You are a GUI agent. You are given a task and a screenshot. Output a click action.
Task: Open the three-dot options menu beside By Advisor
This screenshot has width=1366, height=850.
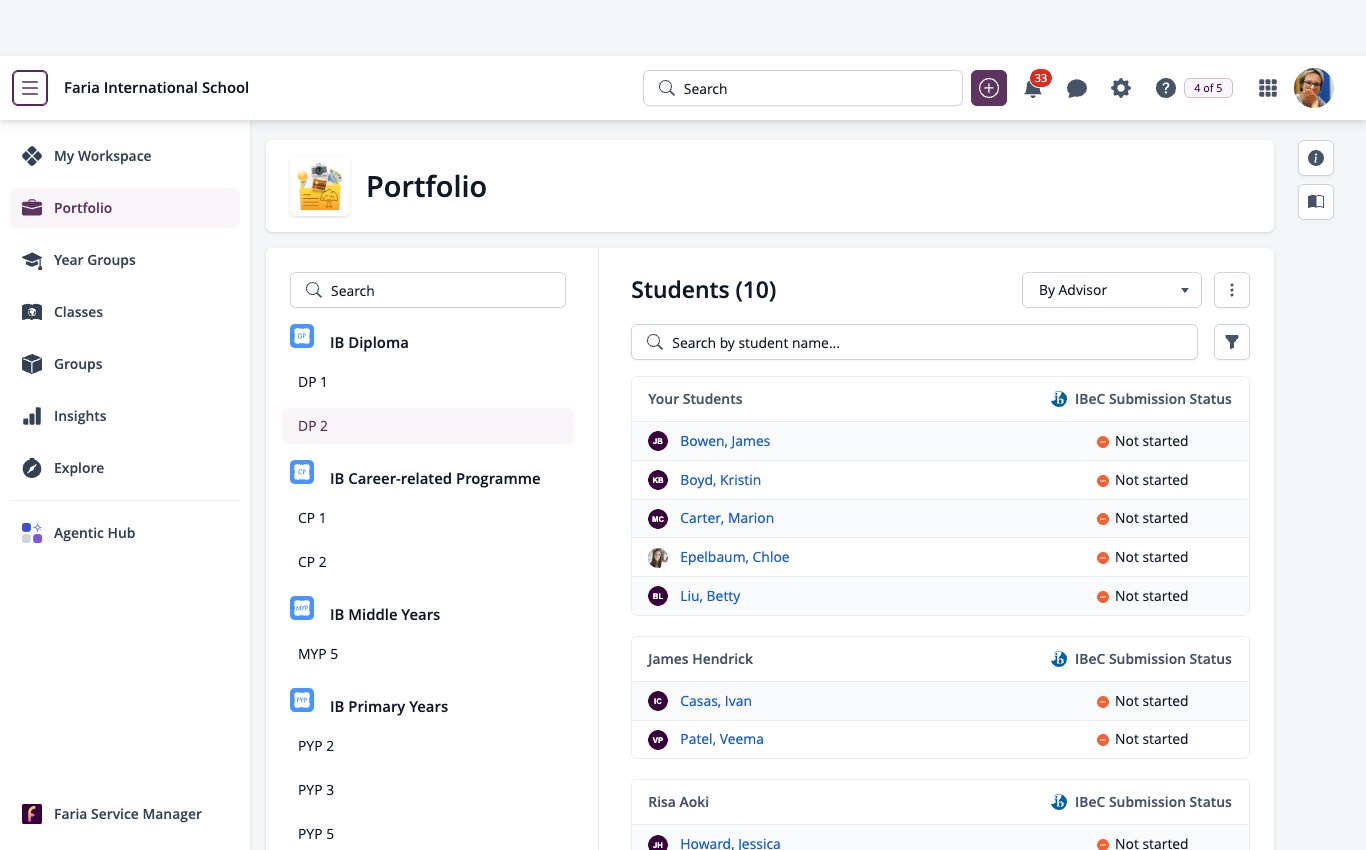point(1232,290)
